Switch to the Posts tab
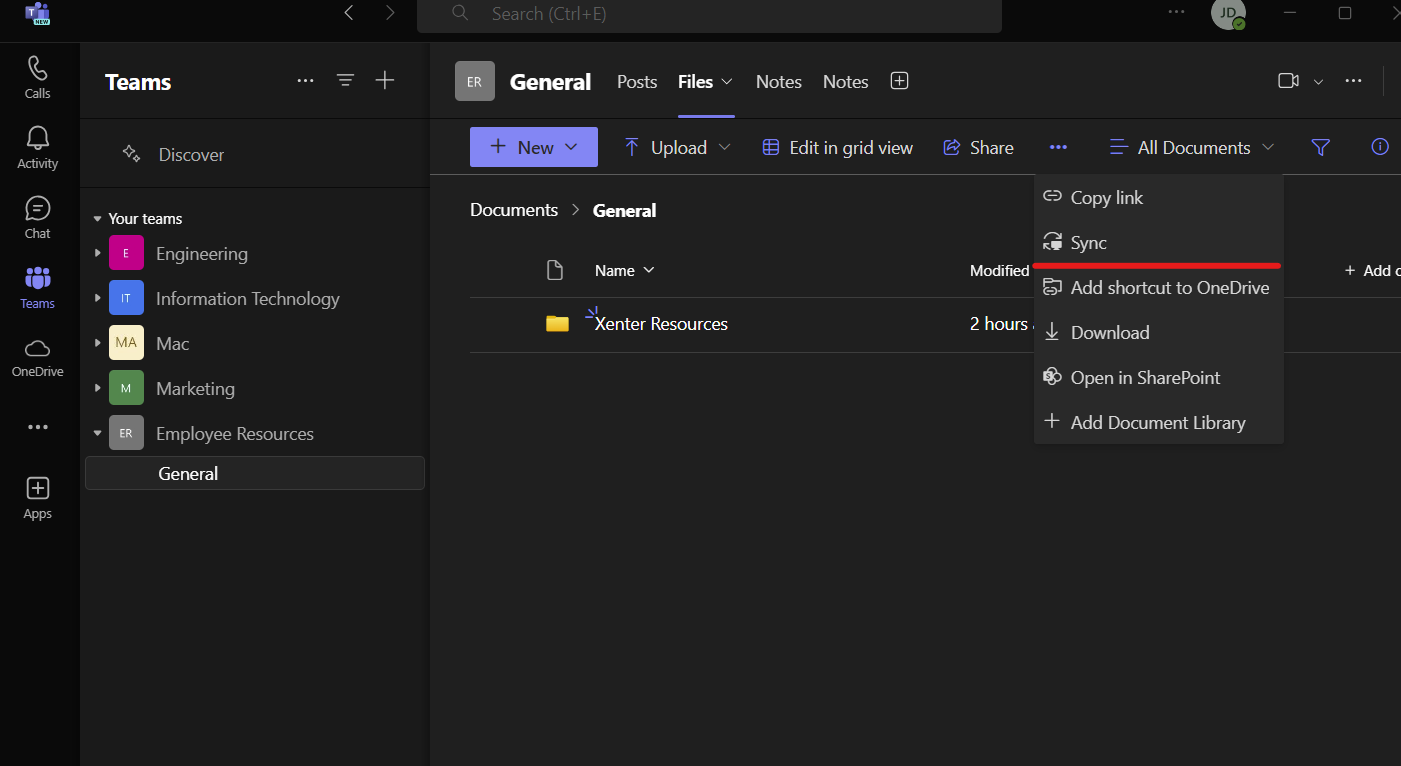The height and width of the screenshot is (766, 1401). coord(637,82)
